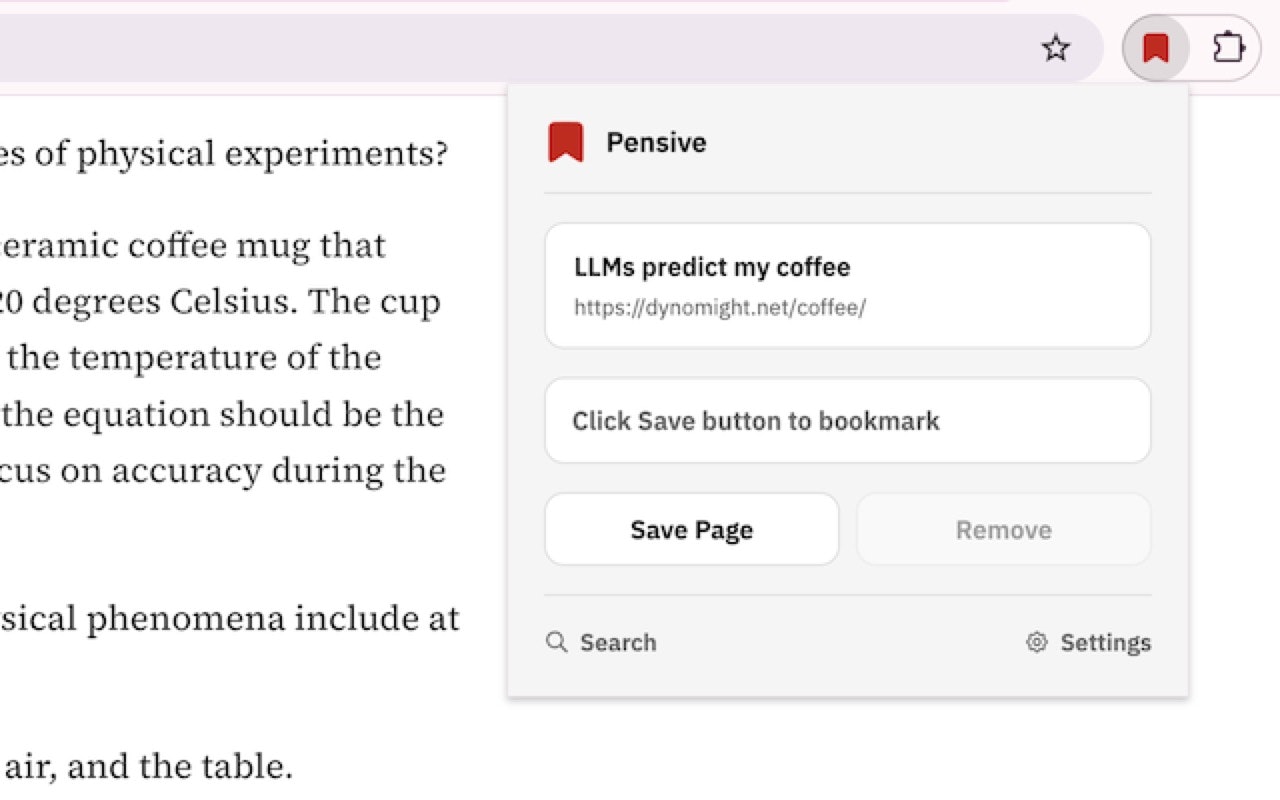This screenshot has width=1280, height=800.
Task: Click the star bookmark icon in address bar
Action: (1056, 48)
